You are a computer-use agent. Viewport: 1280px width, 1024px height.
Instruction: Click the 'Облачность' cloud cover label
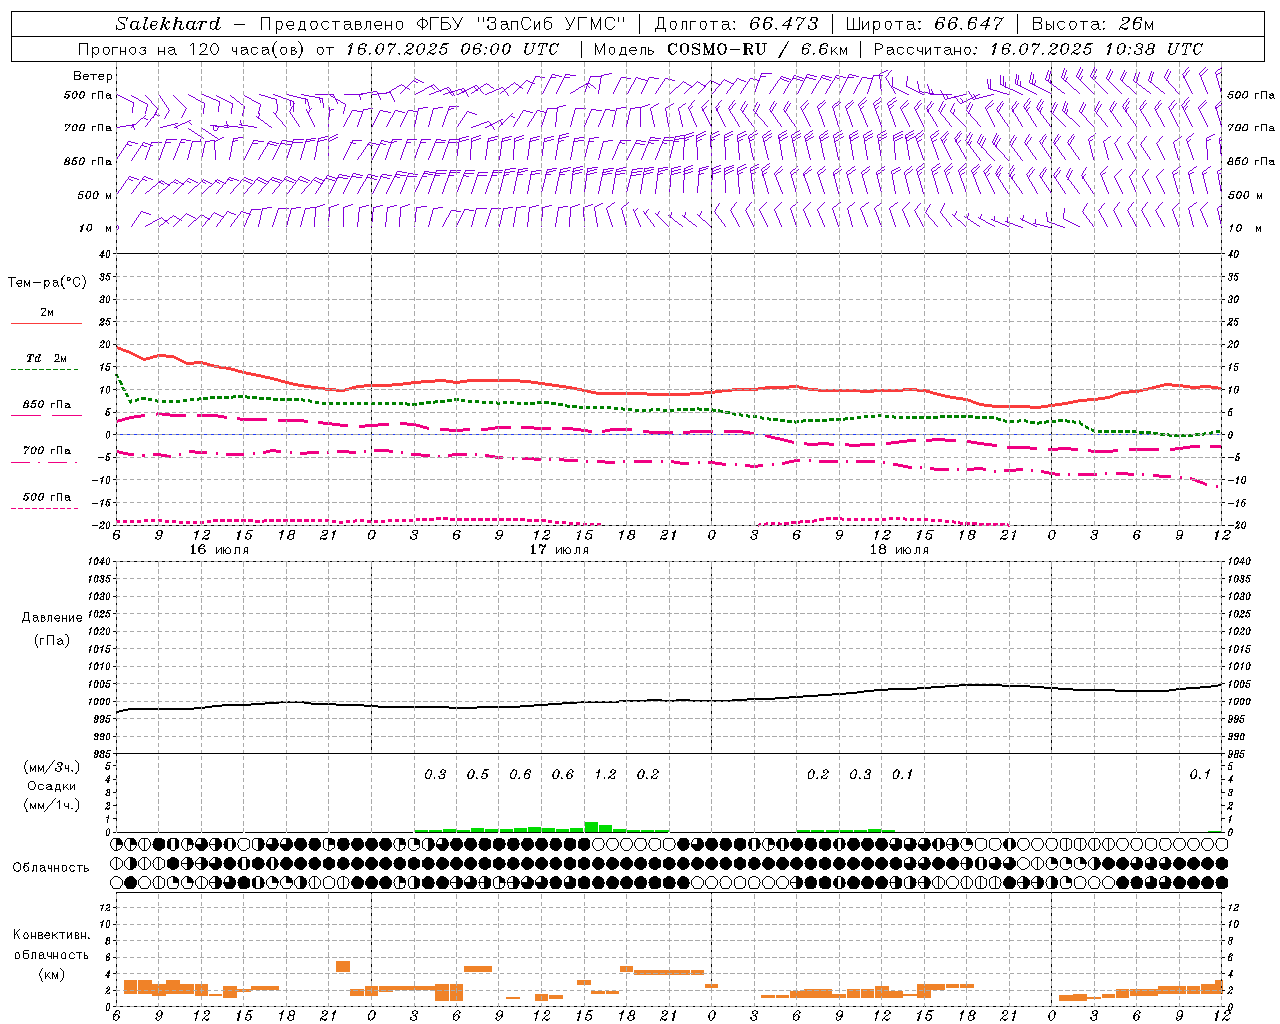[x=51, y=867]
